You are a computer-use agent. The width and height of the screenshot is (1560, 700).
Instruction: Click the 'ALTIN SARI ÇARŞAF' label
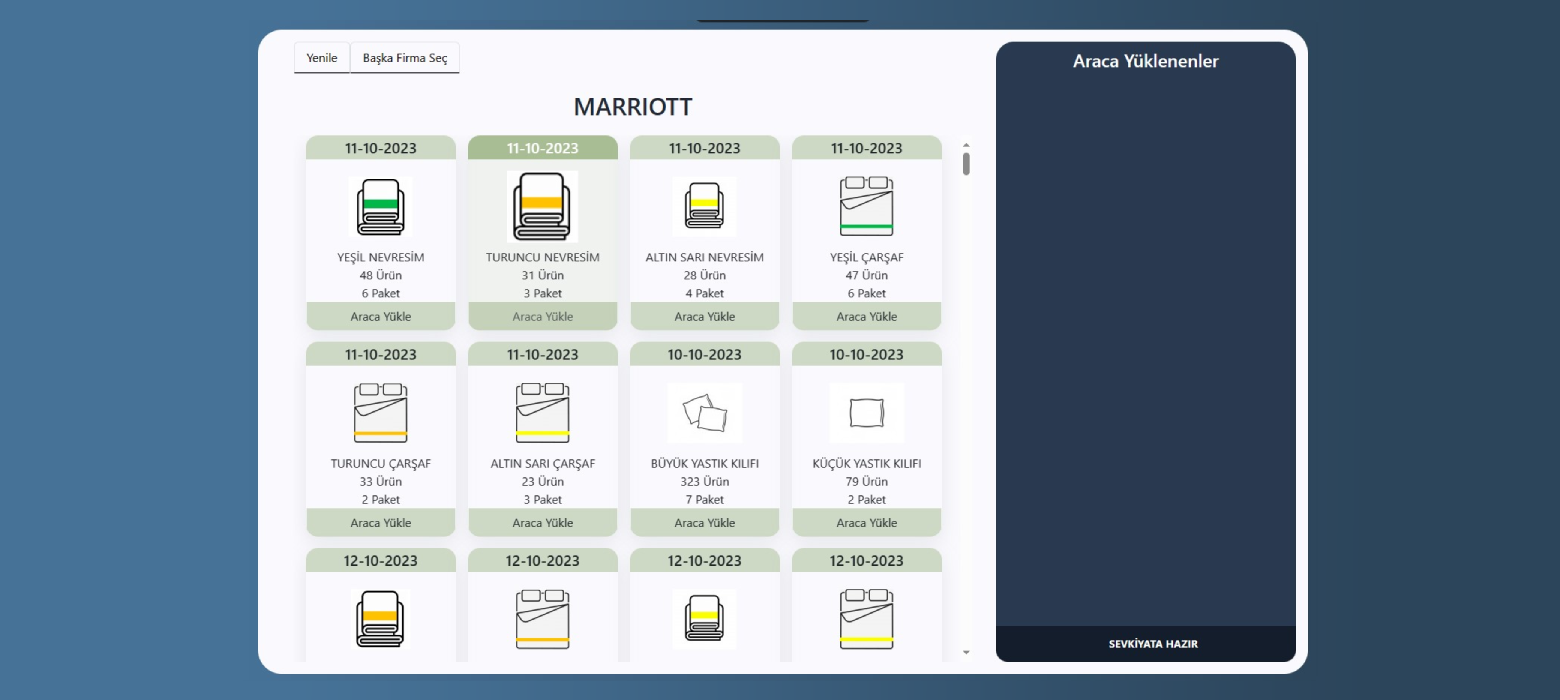pyautogui.click(x=543, y=463)
